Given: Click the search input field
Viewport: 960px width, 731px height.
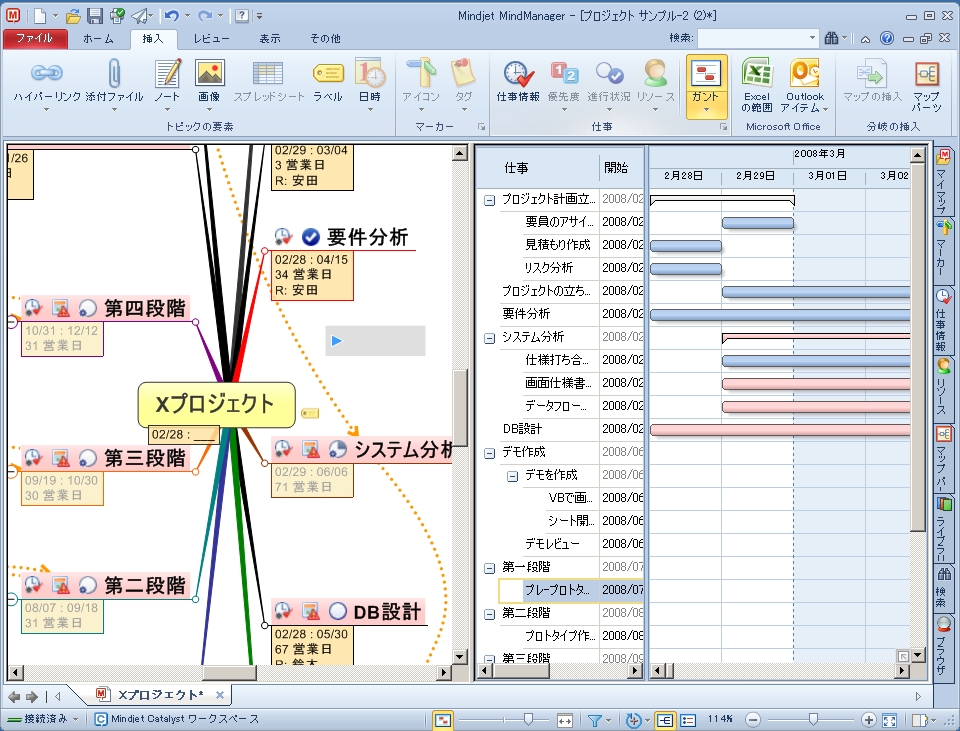Looking at the screenshot, I should coord(752,38).
